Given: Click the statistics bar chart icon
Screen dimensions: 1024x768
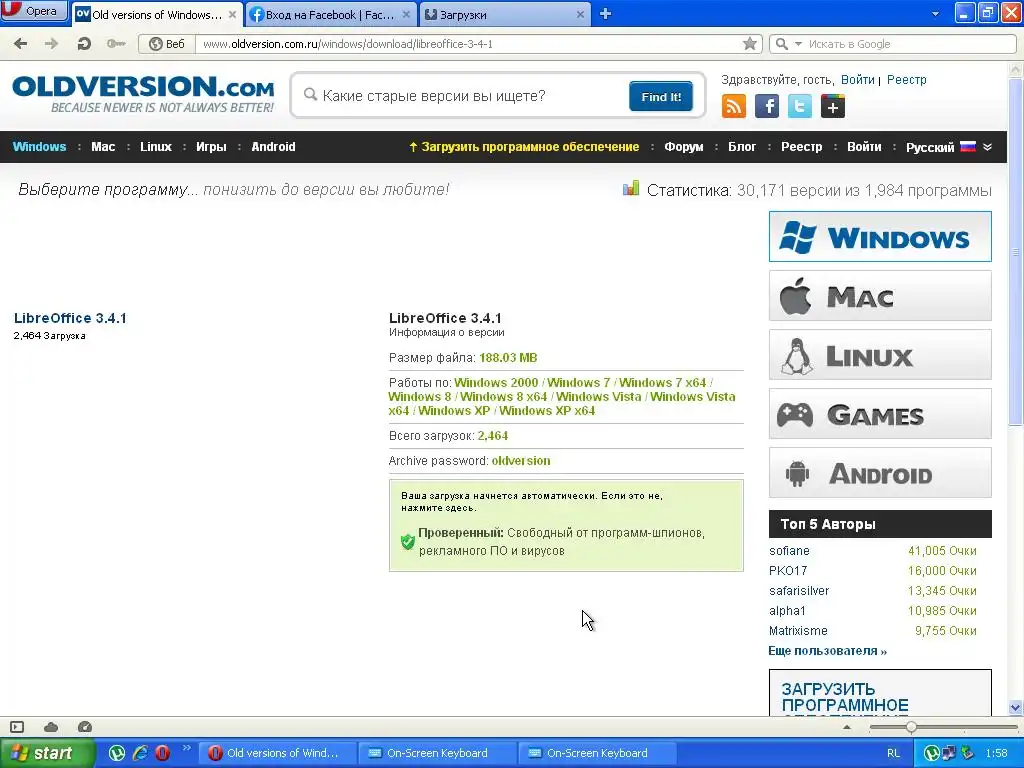Looking at the screenshot, I should [x=631, y=189].
